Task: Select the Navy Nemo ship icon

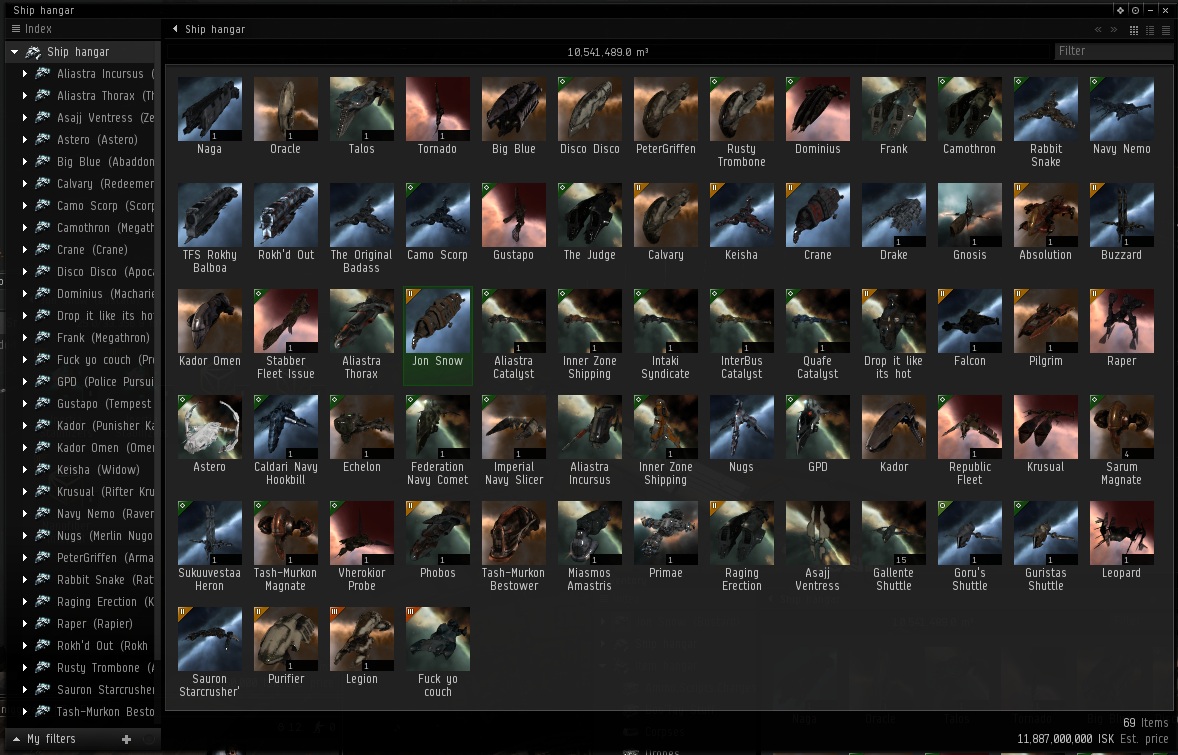Action: pyautogui.click(x=1122, y=109)
